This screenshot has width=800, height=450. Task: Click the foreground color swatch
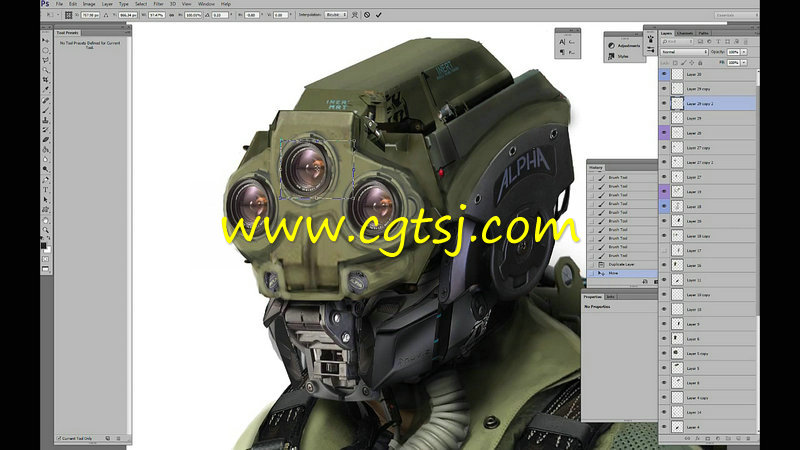[x=44, y=246]
